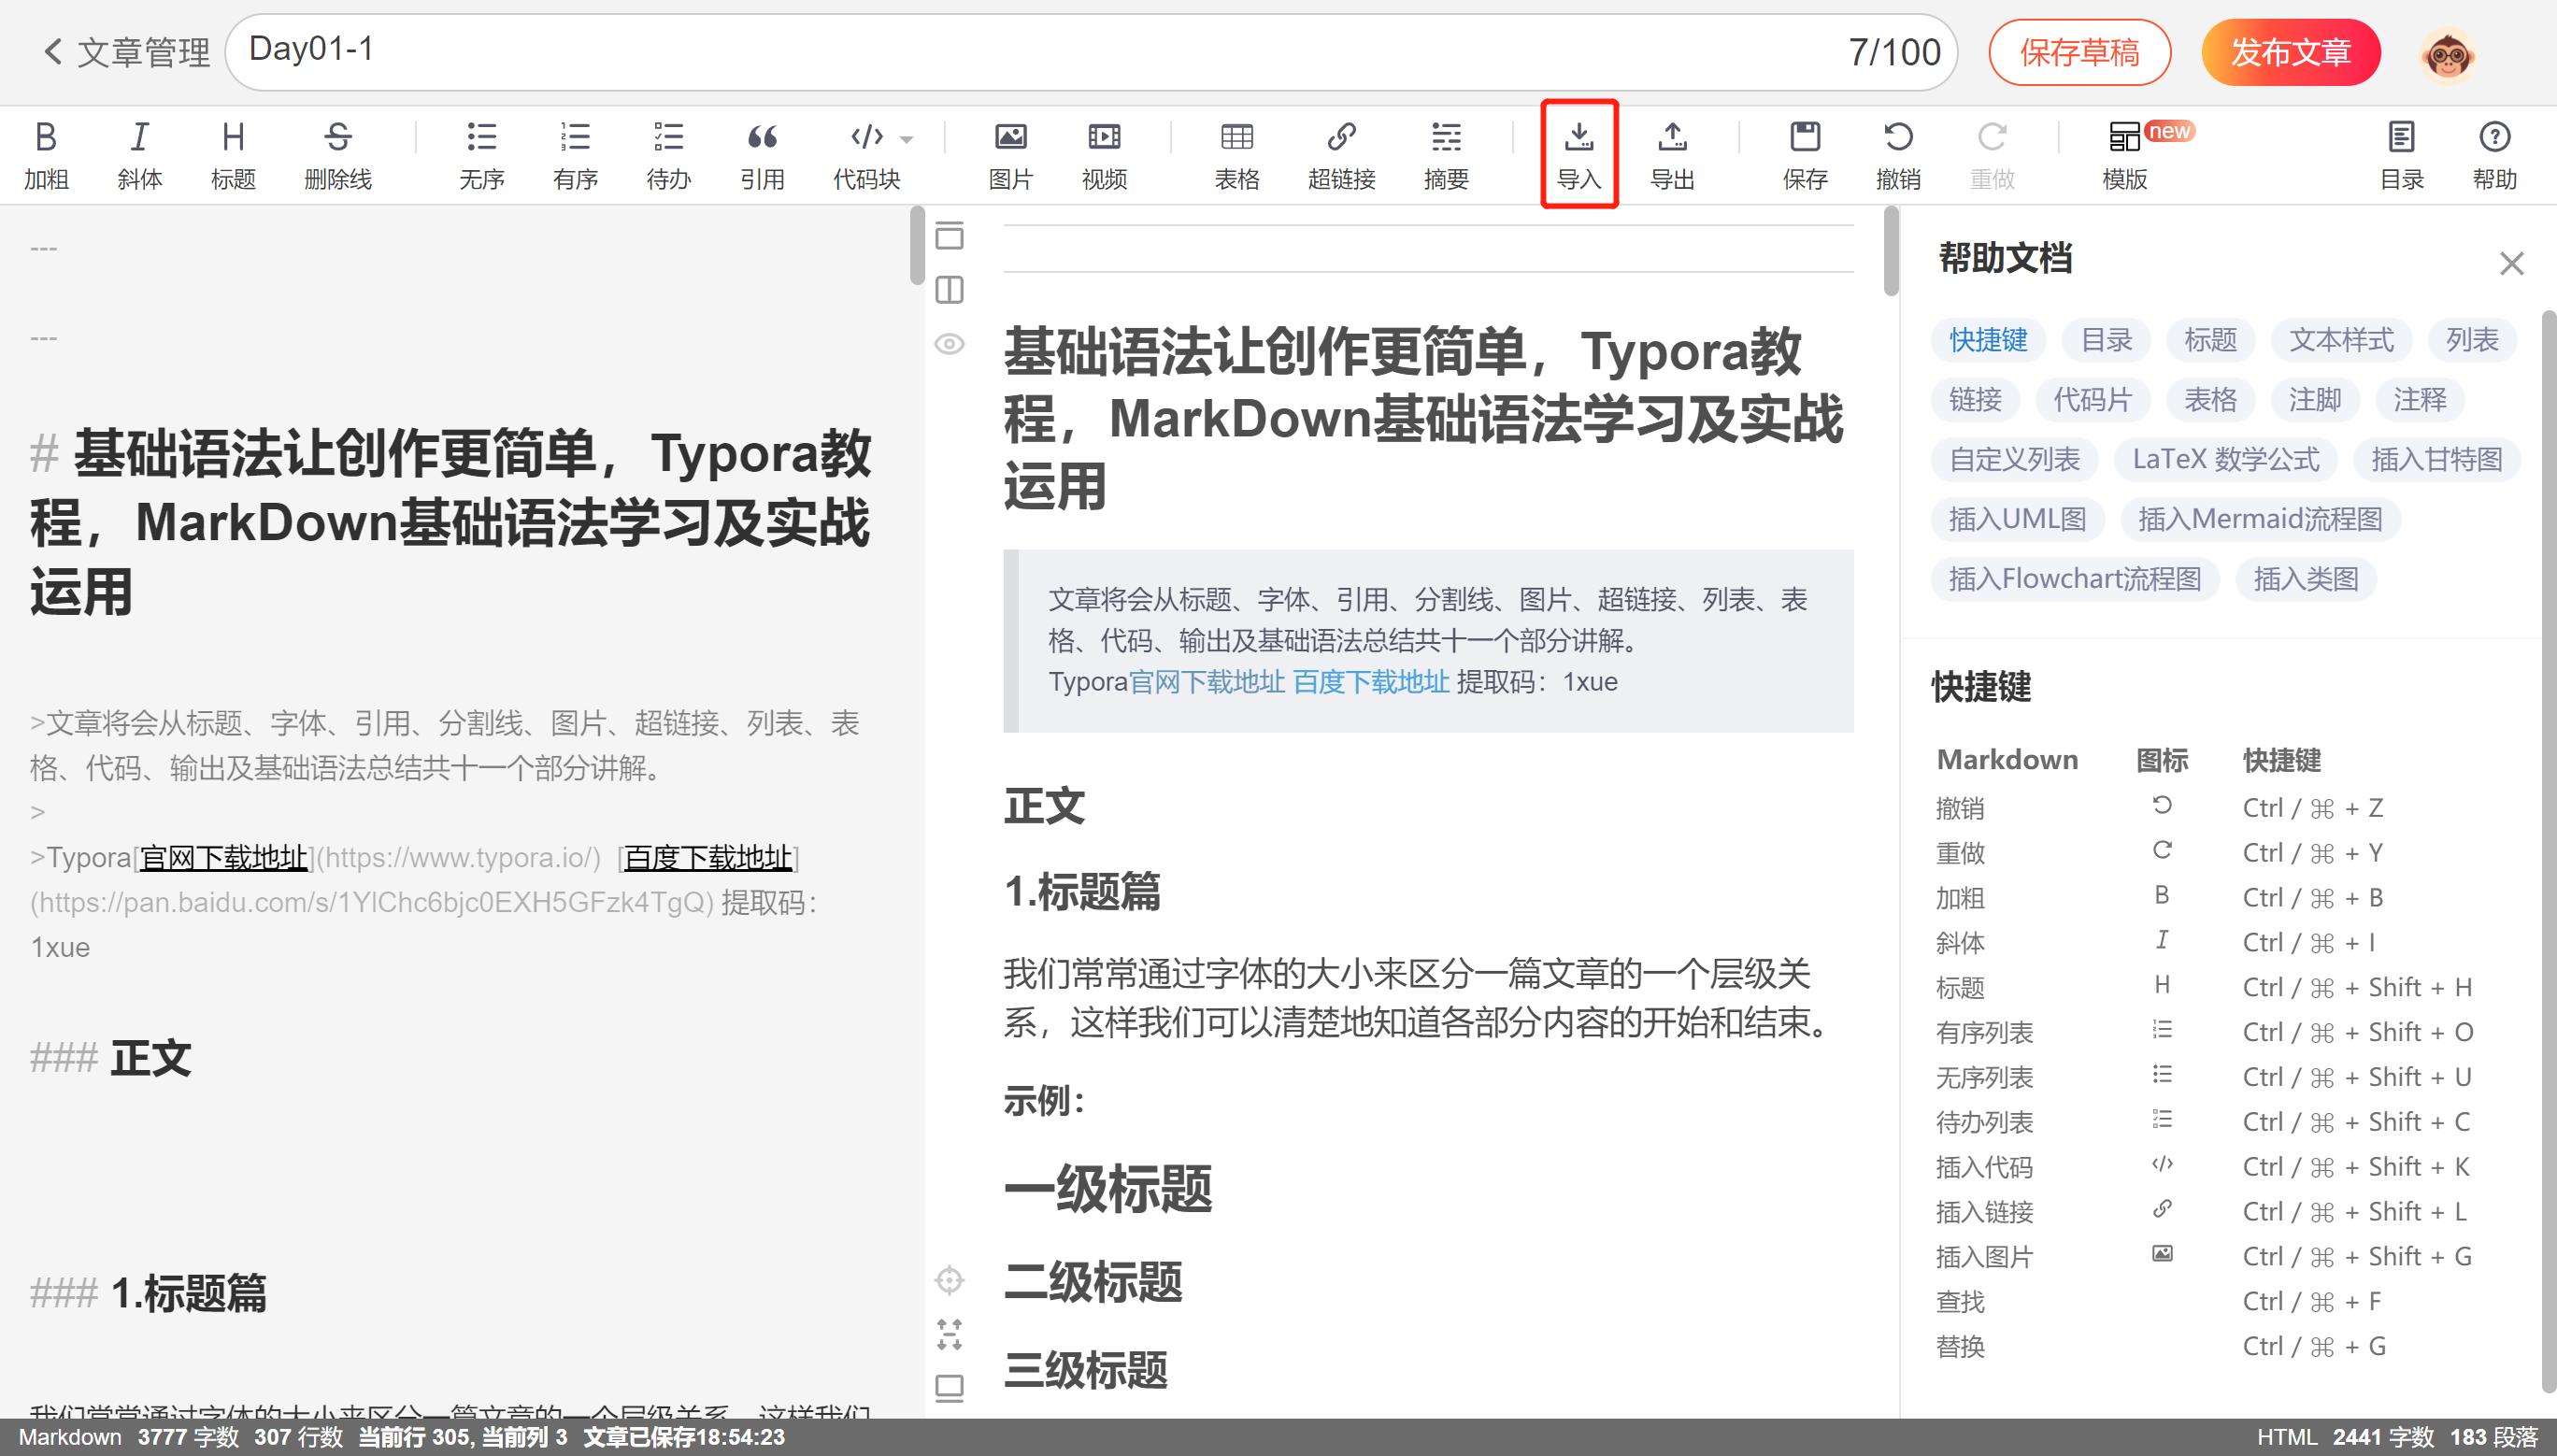
Task: Click the article title input field
Action: pos(1000,50)
